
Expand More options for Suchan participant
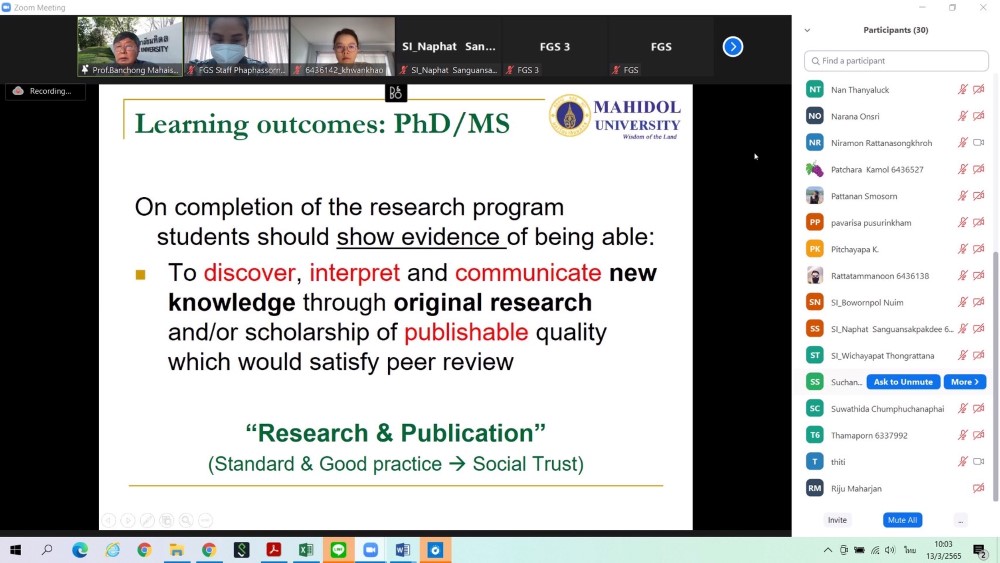click(965, 382)
